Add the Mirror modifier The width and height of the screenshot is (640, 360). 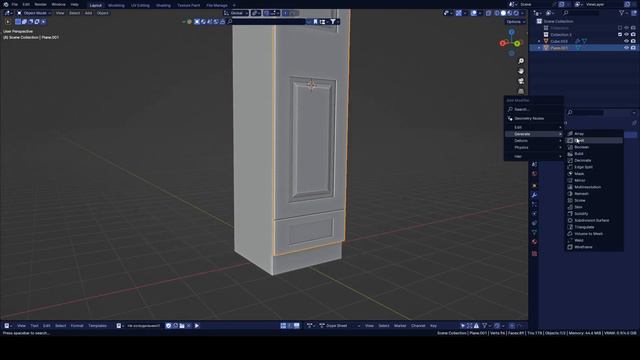(x=594, y=180)
